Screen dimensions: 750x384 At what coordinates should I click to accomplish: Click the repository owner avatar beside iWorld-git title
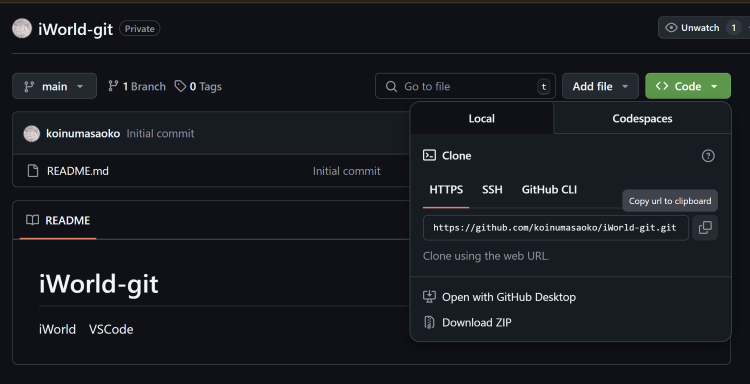pos(22,29)
